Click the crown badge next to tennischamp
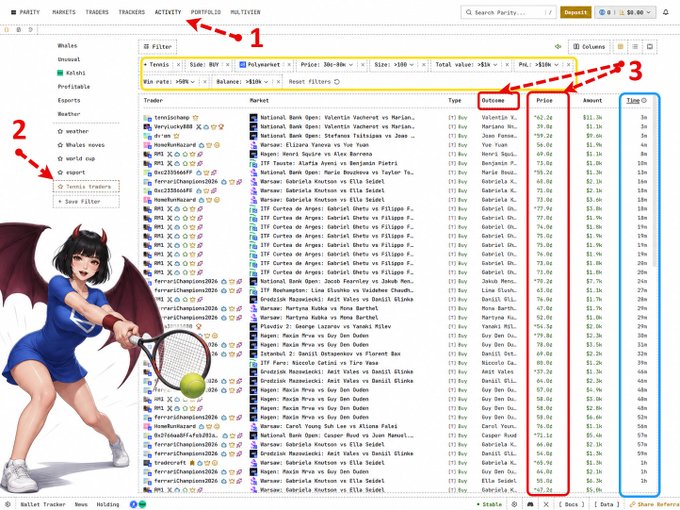This screenshot has width=680, height=510. [x=196, y=118]
